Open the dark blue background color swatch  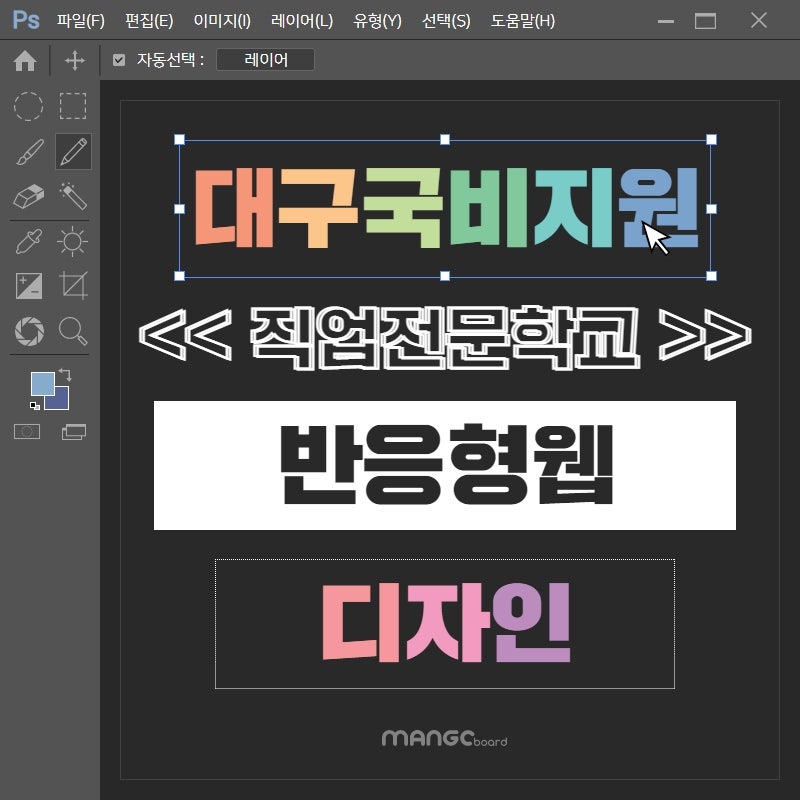(61, 402)
